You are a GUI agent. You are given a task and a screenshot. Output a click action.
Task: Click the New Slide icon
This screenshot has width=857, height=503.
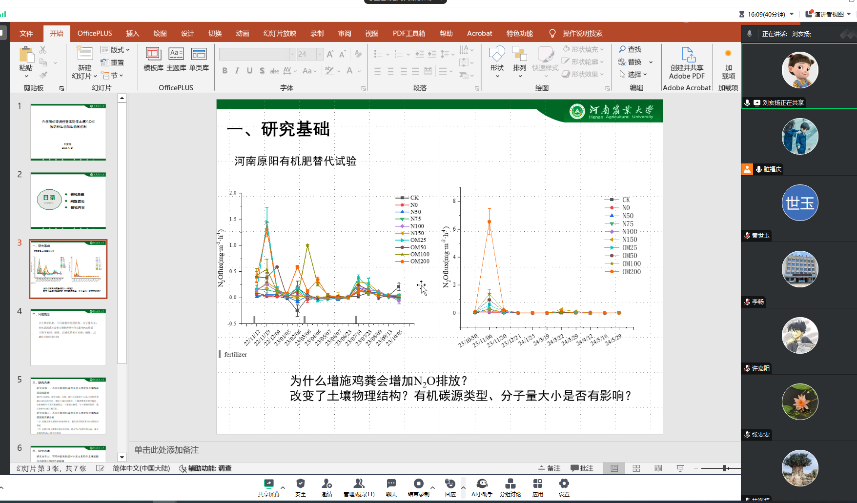tap(83, 56)
